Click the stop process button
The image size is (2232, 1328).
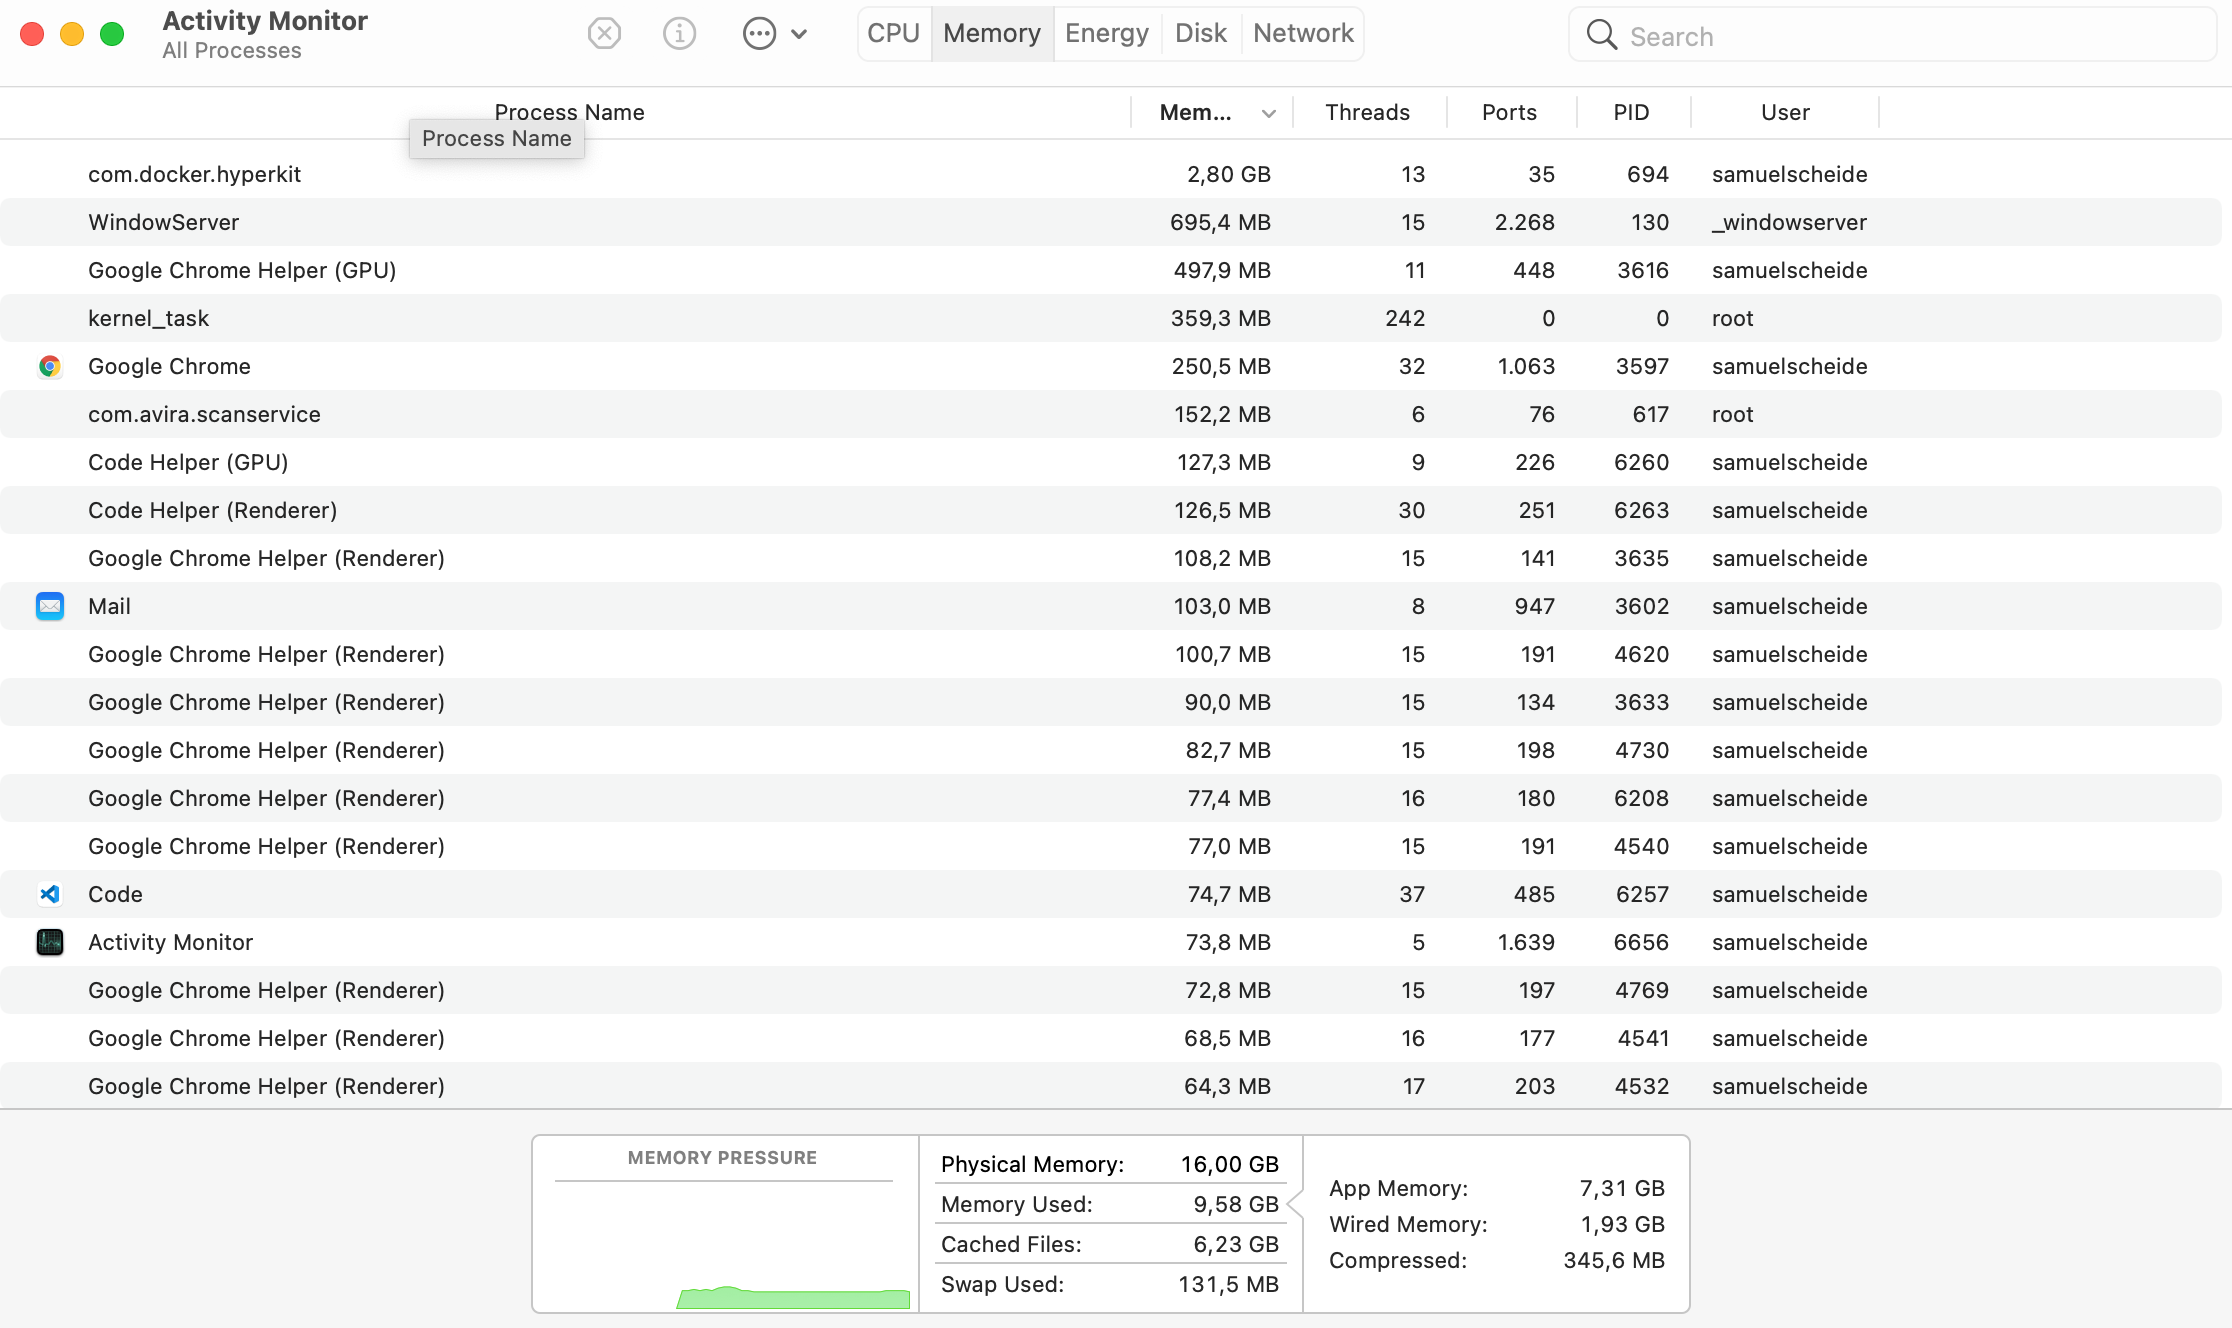[x=604, y=32]
